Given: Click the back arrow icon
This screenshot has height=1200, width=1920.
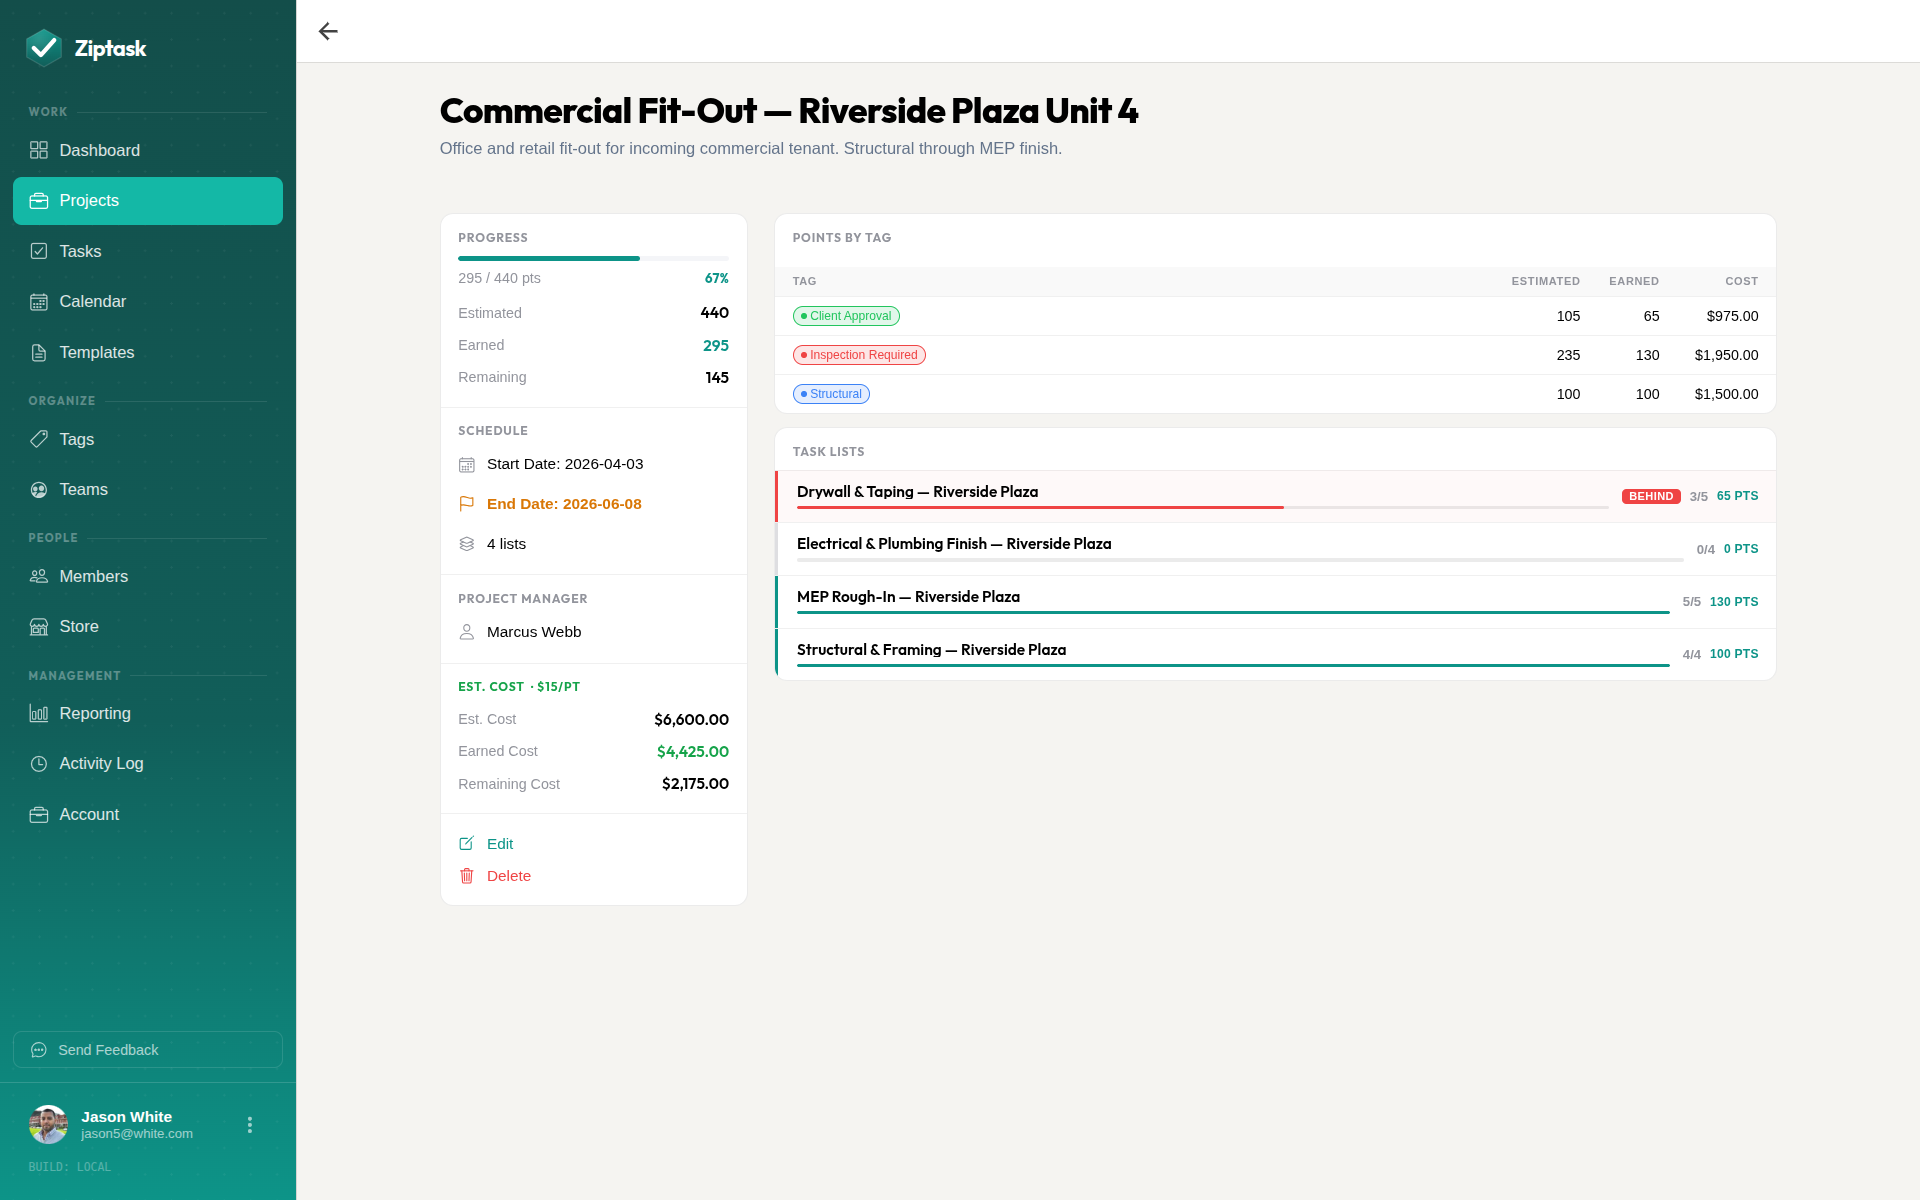Looking at the screenshot, I should [328, 31].
